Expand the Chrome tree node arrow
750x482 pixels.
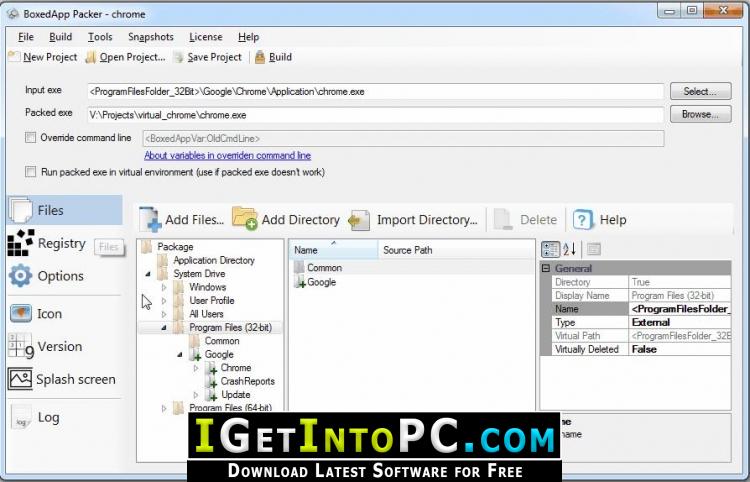point(196,368)
